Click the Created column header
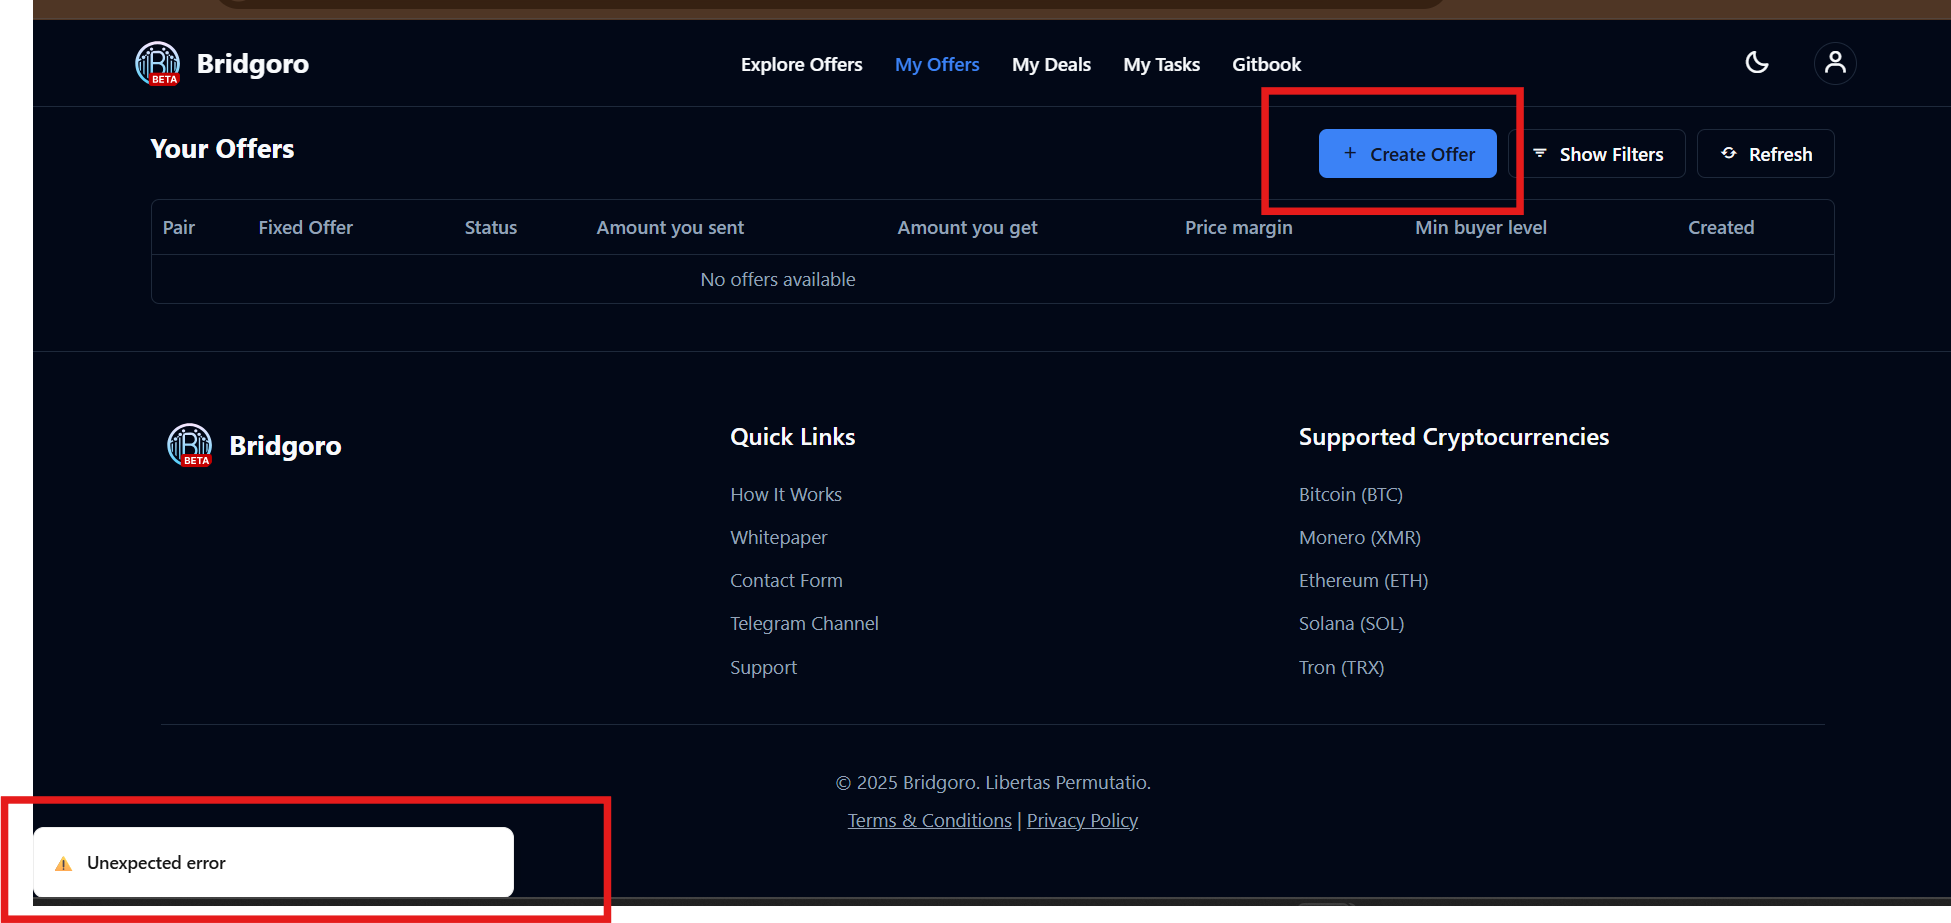Viewport: 1951px width, 923px height. coord(1721,228)
